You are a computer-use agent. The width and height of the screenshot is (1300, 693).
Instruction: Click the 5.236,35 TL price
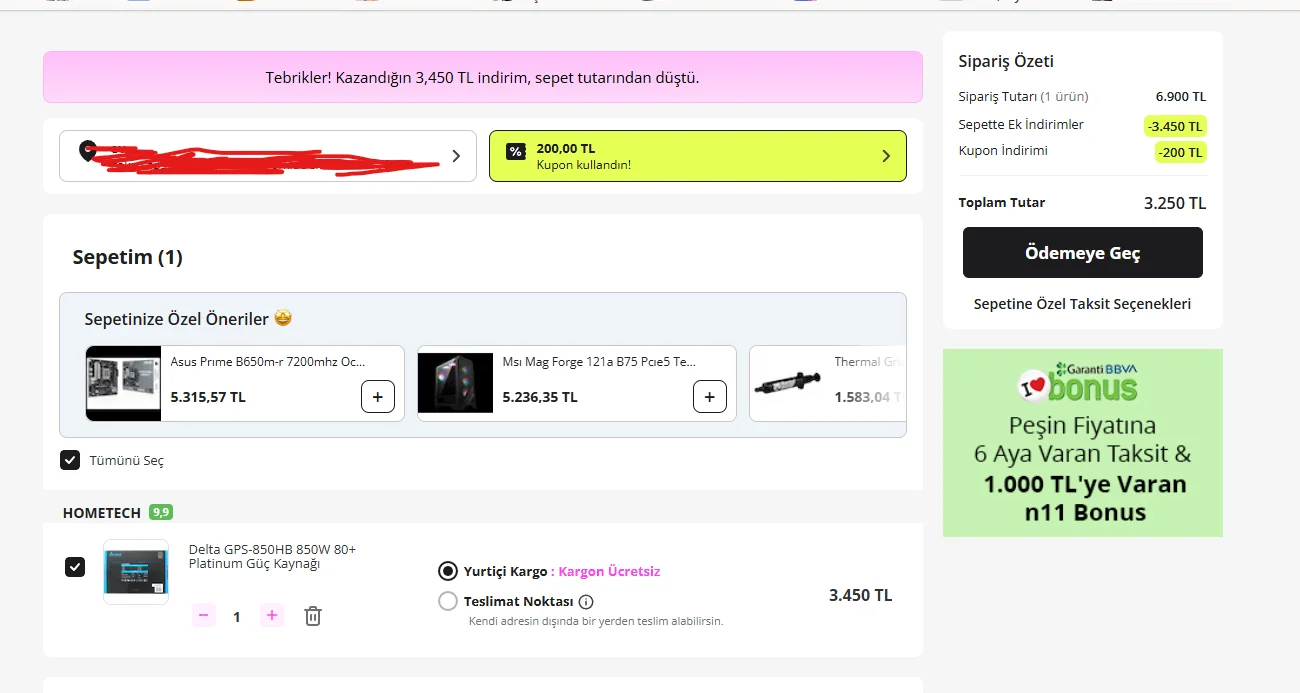tap(540, 397)
